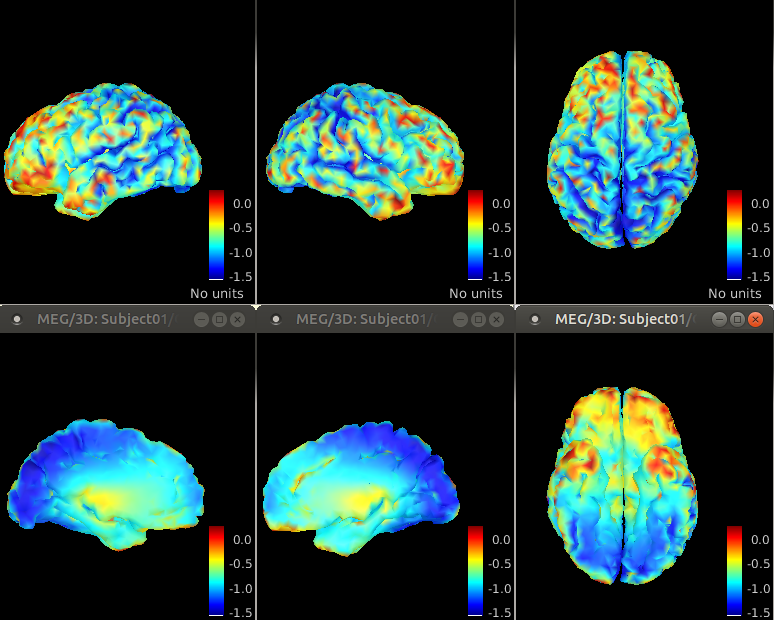Click the top-right top-view cortex surface

coord(622,150)
